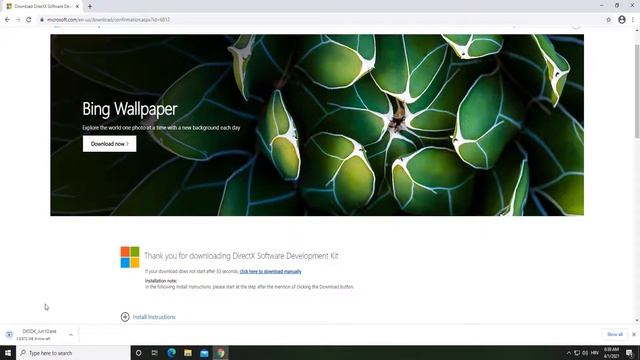Click the Bing Wallpaper succulent banner image
The height and width of the screenshot is (360, 640).
317,125
